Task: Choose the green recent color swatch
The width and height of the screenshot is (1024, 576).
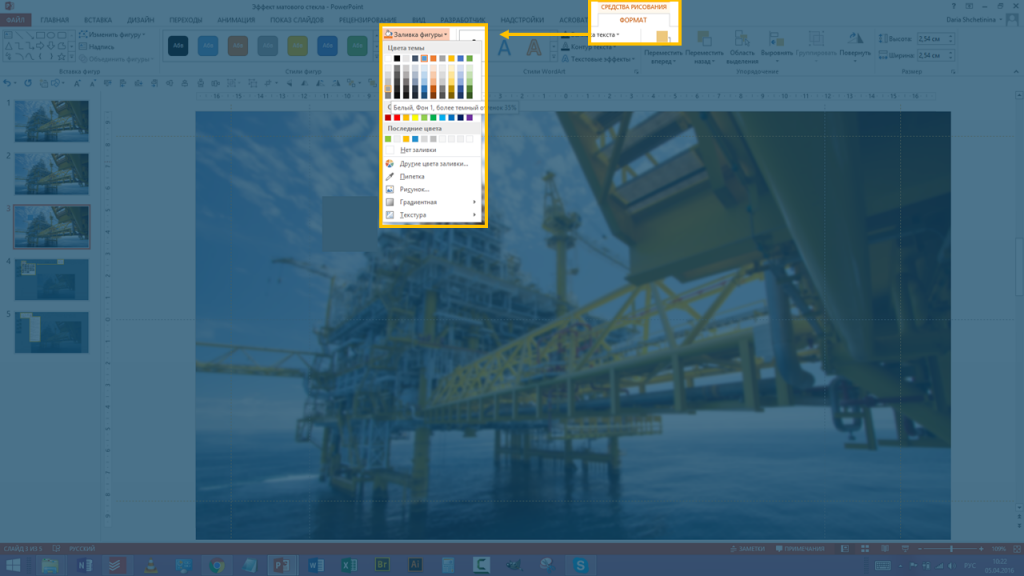Action: (389, 139)
